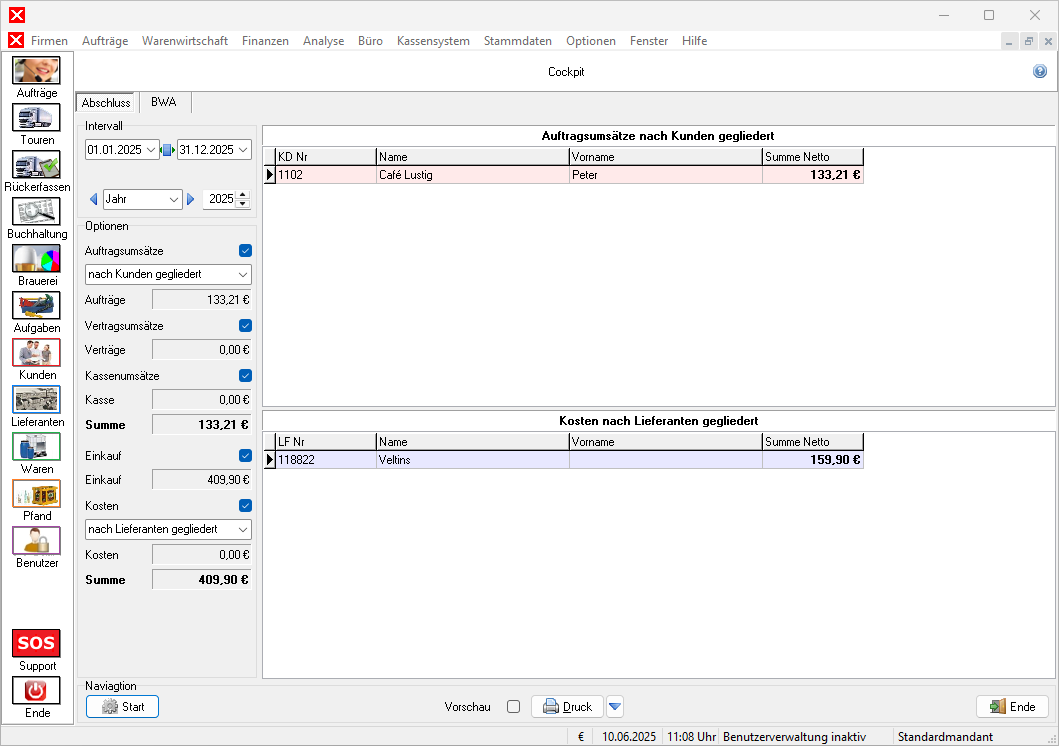This screenshot has height=746, width=1059.
Task: Click the blue help icon in Cockpit header
Action: pos(1040,72)
